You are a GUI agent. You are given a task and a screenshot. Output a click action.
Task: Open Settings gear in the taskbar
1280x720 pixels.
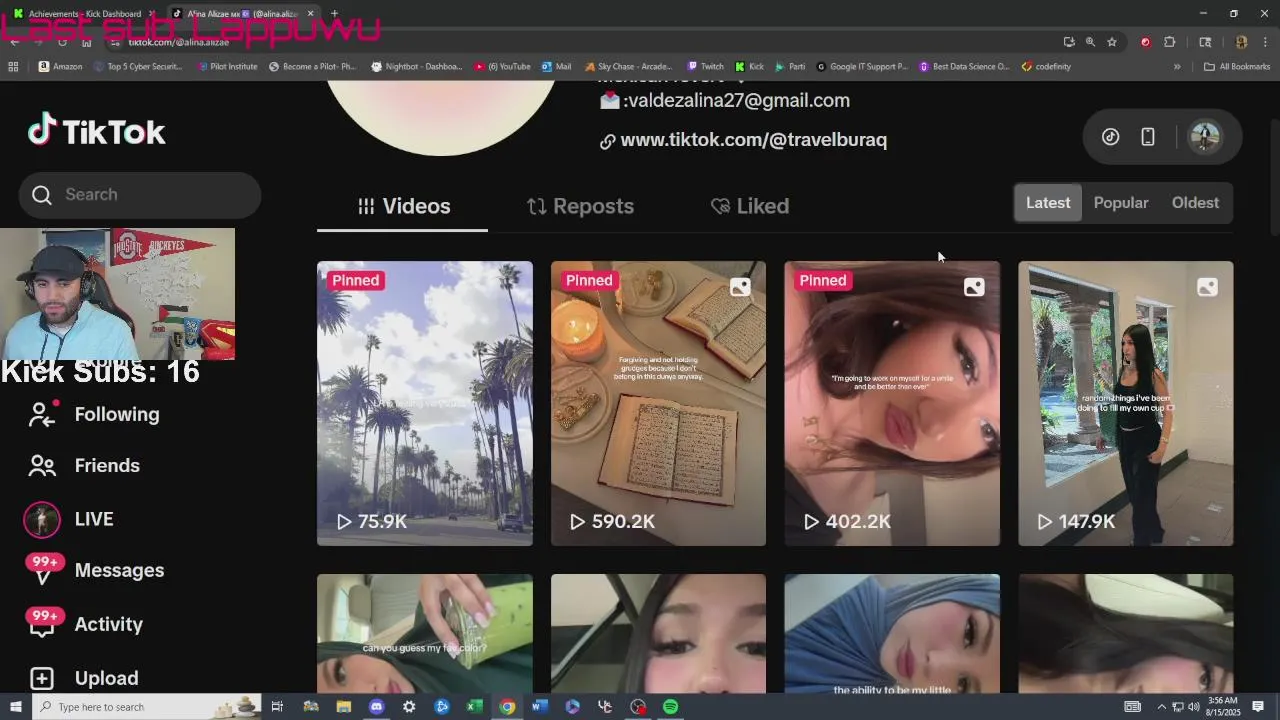point(409,707)
